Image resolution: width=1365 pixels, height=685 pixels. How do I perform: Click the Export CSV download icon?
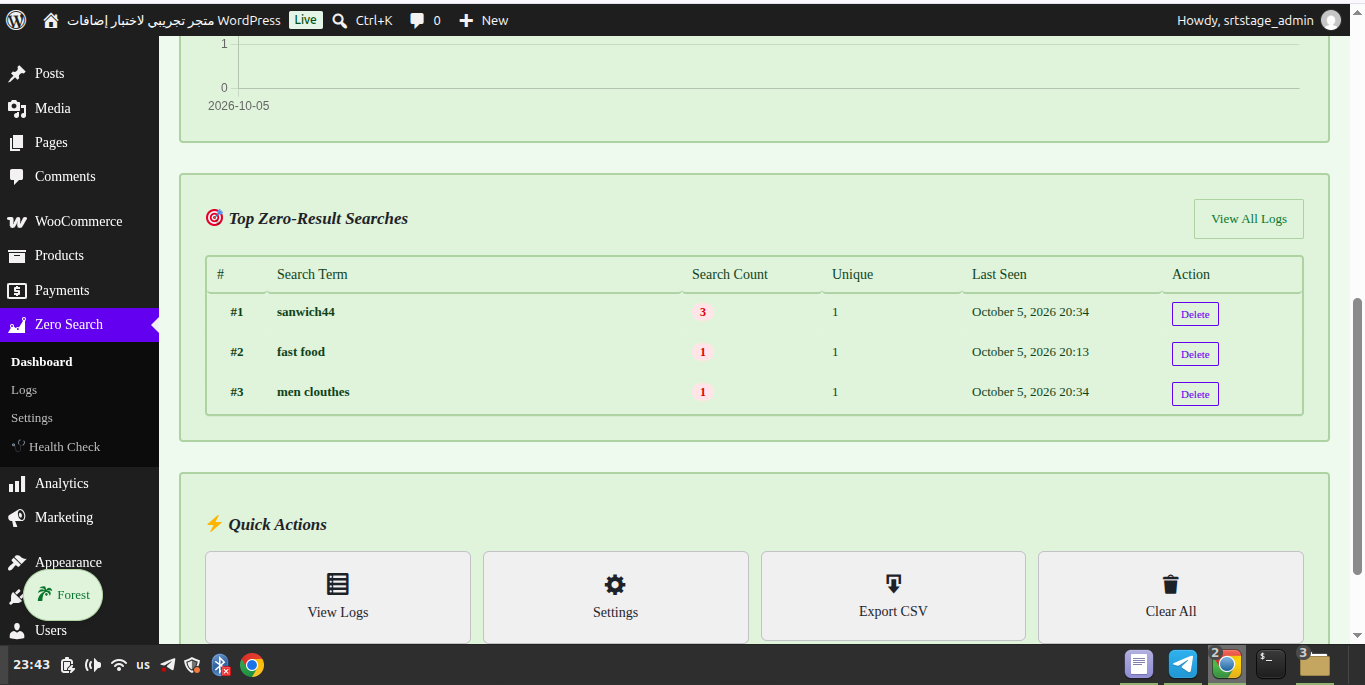(893, 583)
